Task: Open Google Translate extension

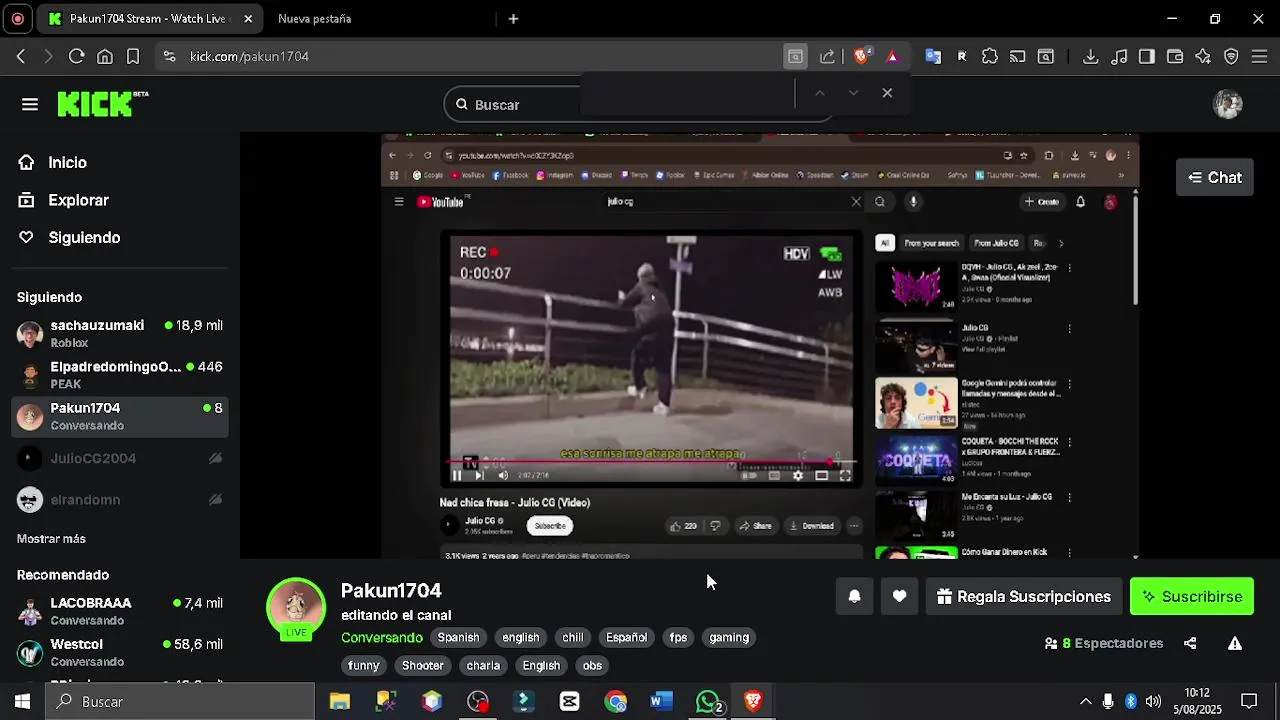Action: (933, 57)
